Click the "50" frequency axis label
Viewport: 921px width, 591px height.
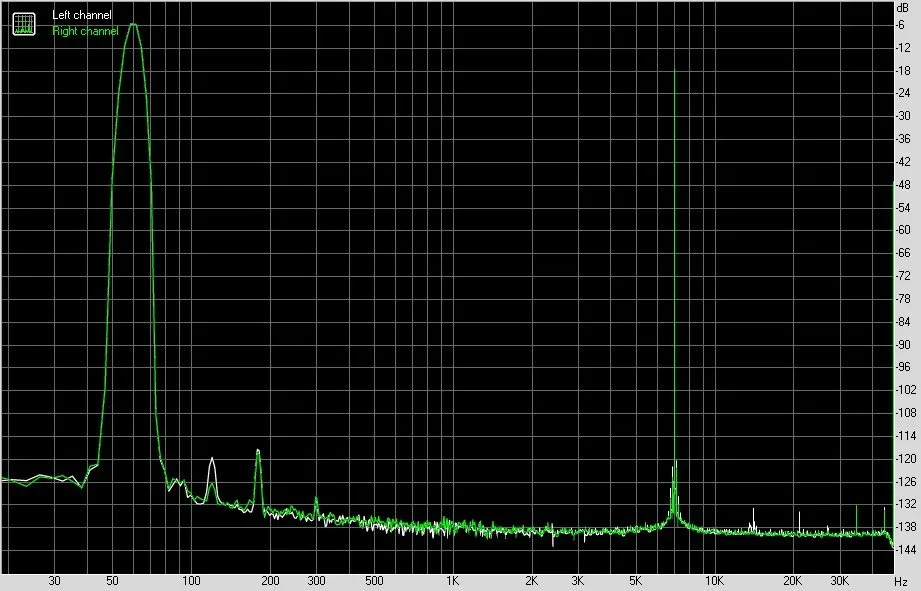coord(112,581)
